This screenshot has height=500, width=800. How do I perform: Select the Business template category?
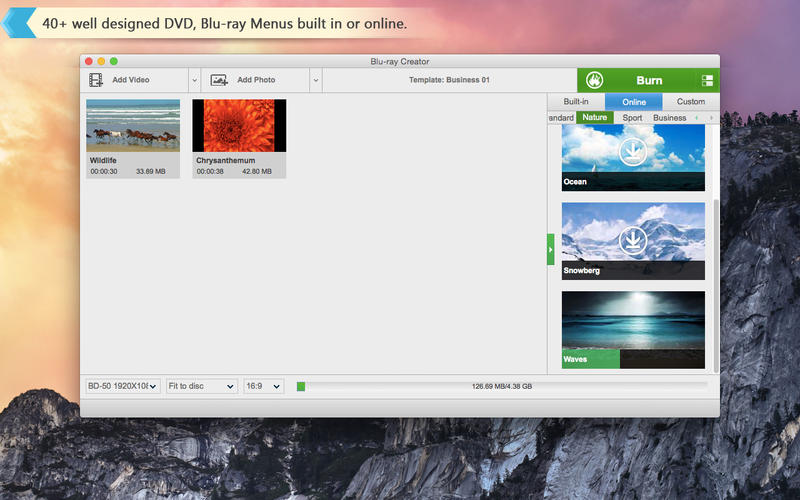(669, 118)
